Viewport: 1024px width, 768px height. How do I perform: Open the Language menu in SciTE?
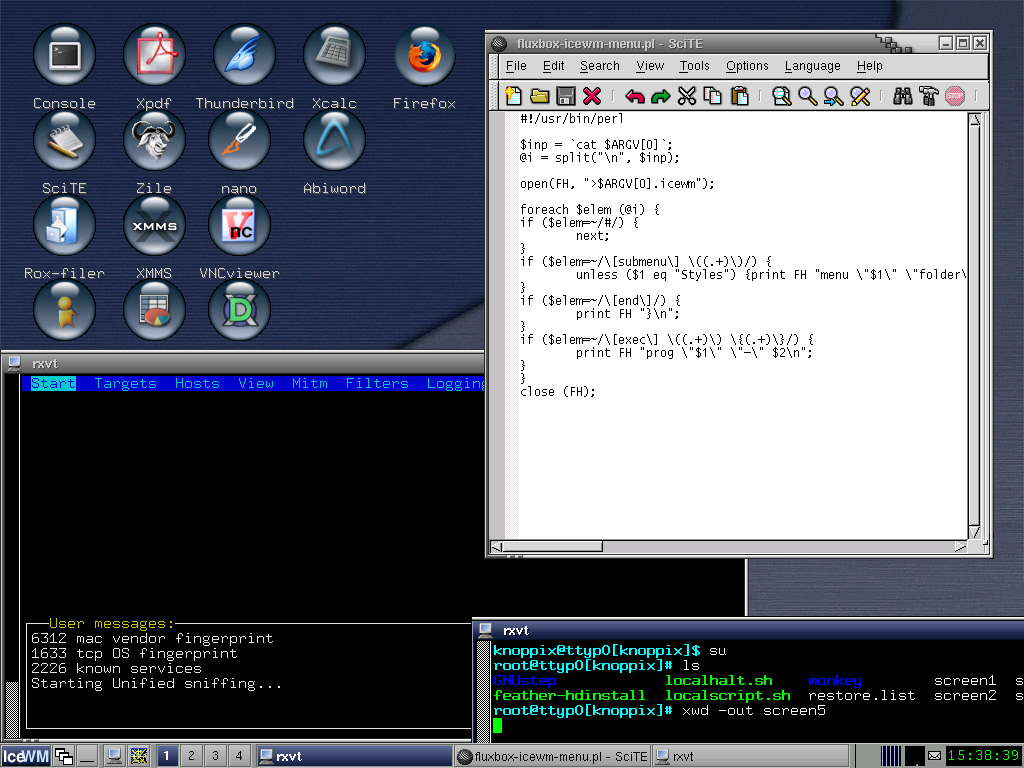click(x=812, y=66)
